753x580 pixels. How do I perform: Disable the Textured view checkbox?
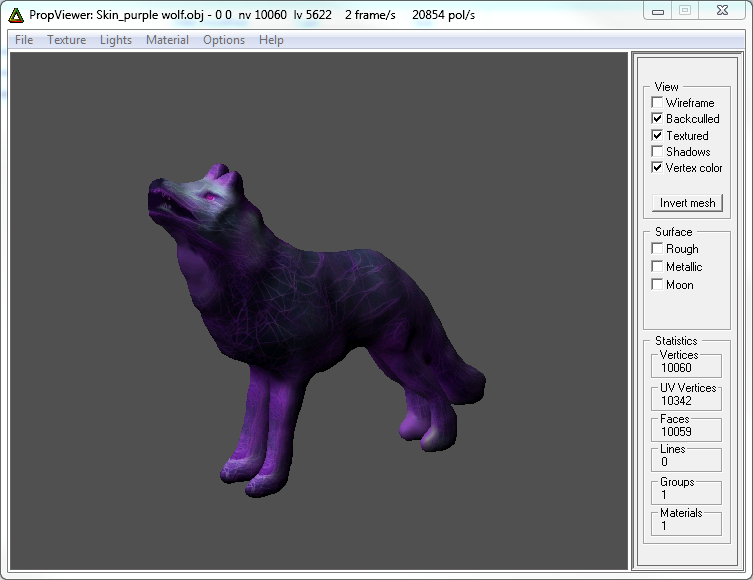657,135
